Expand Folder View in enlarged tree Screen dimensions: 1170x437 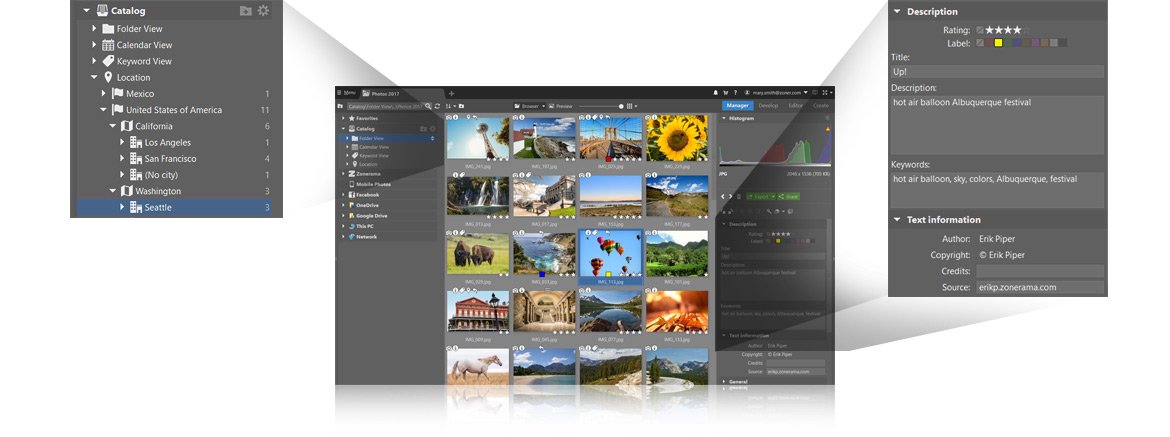pos(95,28)
